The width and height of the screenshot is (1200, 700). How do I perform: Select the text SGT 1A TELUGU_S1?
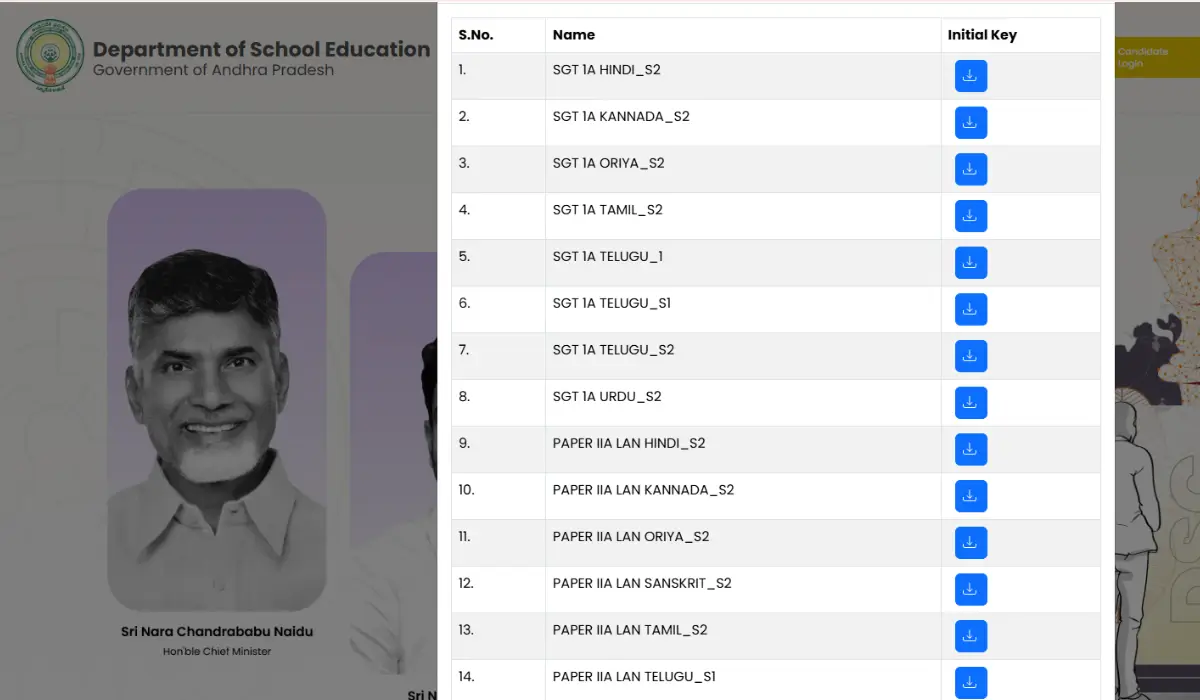612,303
